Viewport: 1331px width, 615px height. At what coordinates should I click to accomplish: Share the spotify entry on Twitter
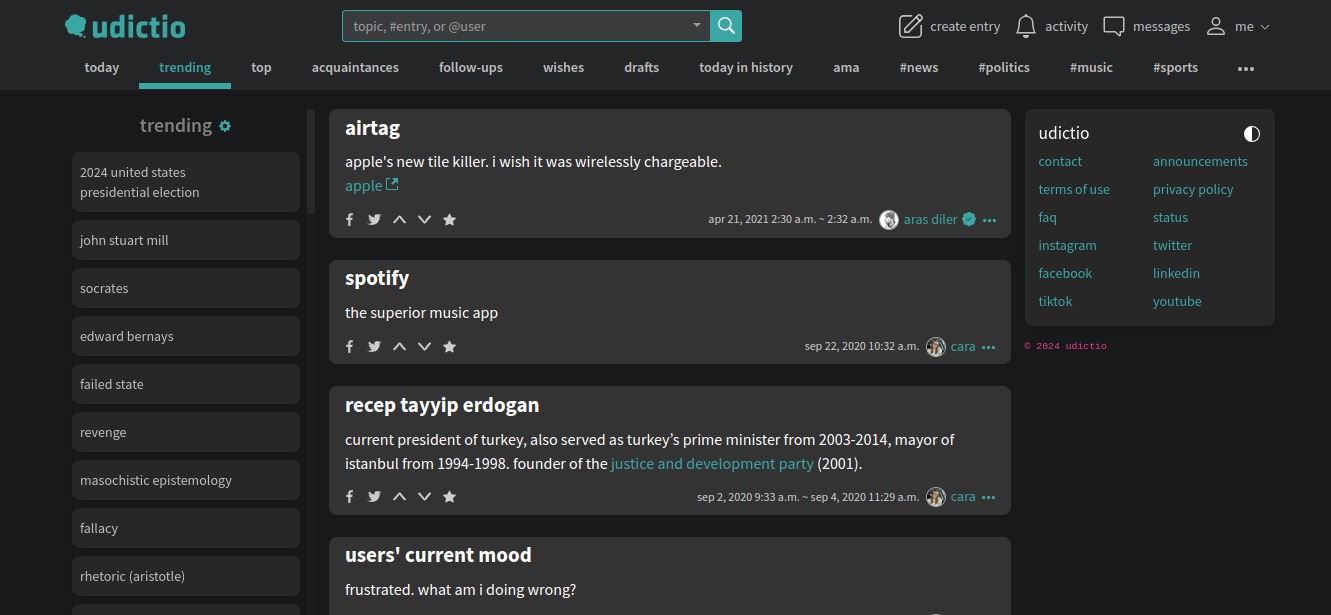374,345
